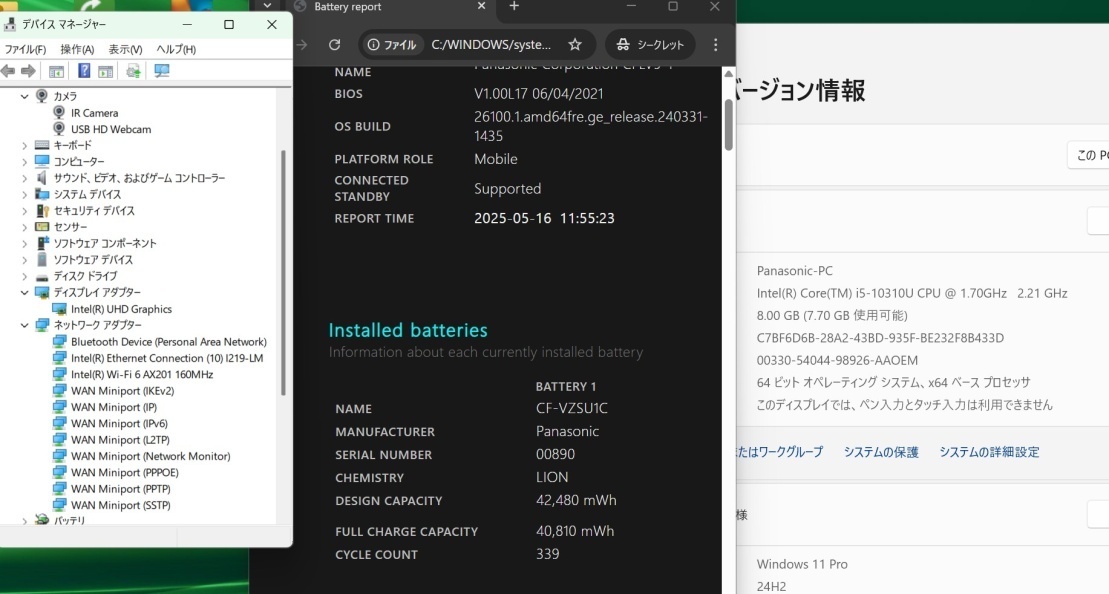Click the セキュリティ デバイス category icon
Viewport: 1109px width, 594px height.
[42, 211]
